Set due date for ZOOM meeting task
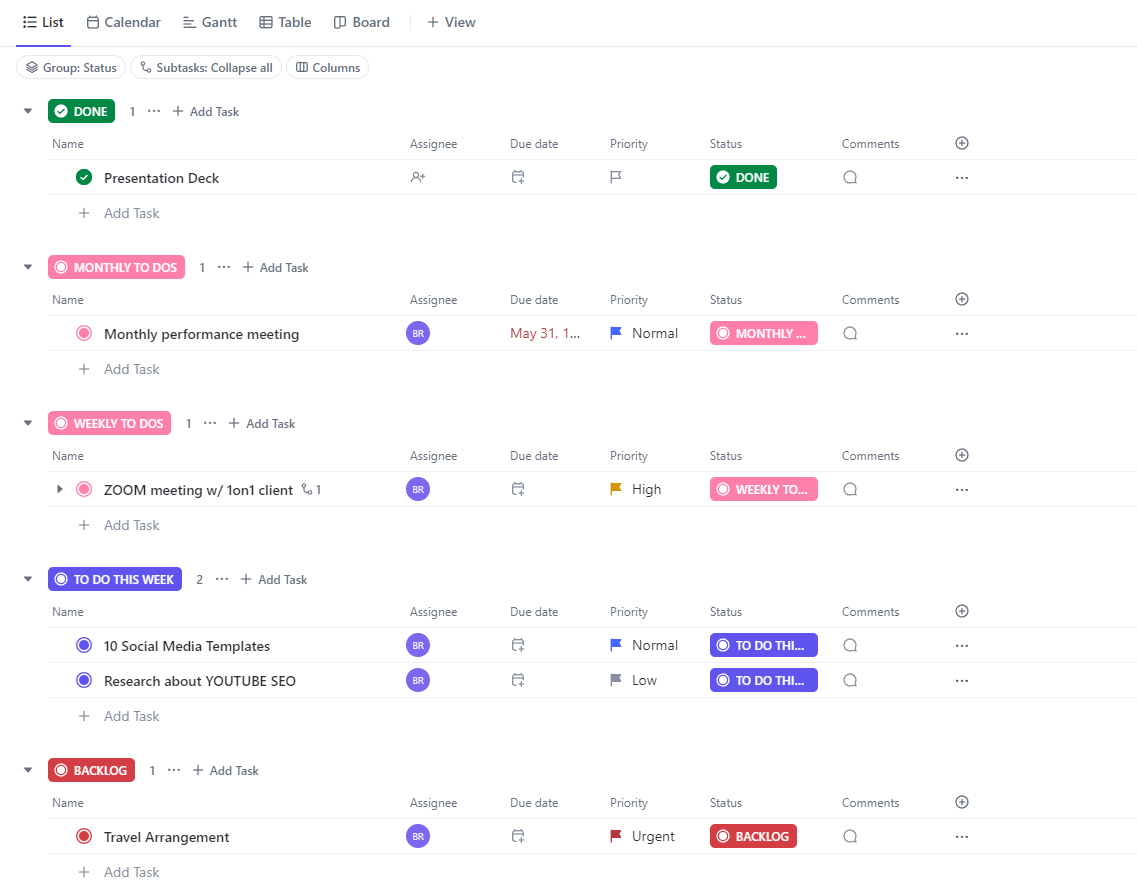 point(518,489)
